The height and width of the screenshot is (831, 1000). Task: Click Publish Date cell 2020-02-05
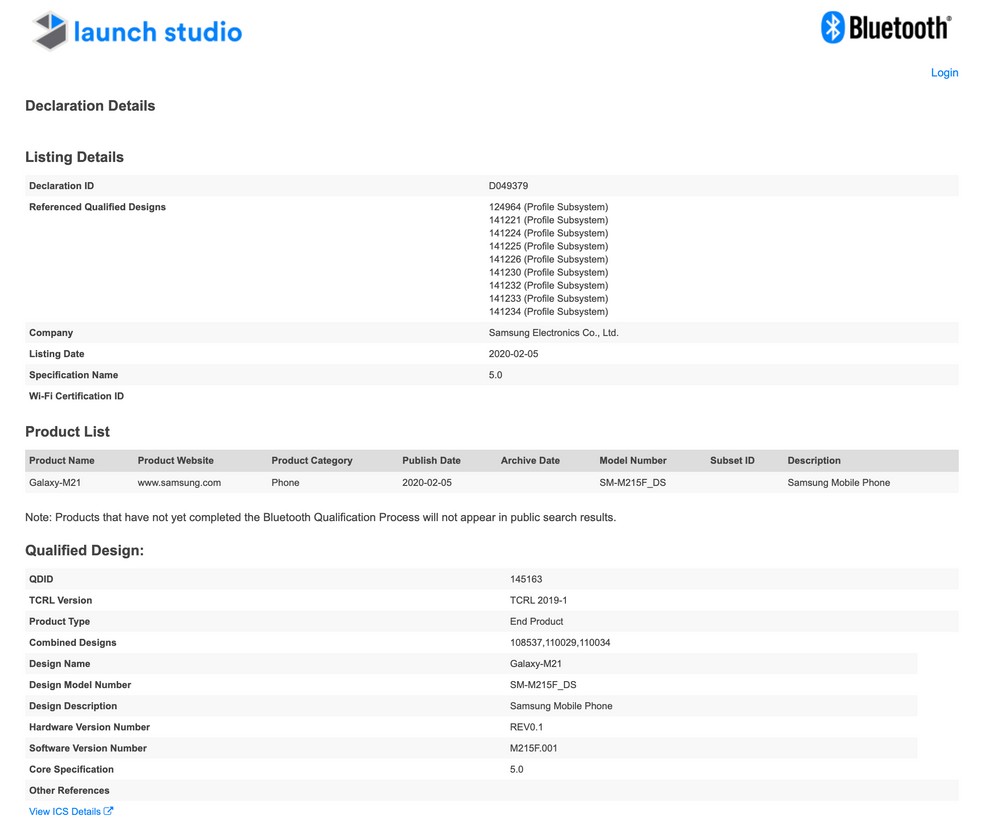(x=427, y=483)
